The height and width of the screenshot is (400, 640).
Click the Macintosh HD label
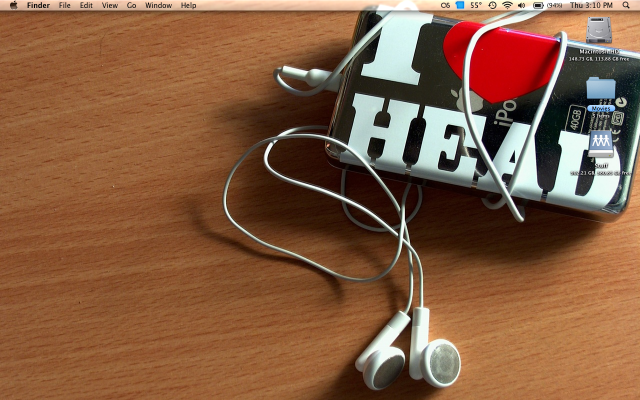[x=600, y=52]
